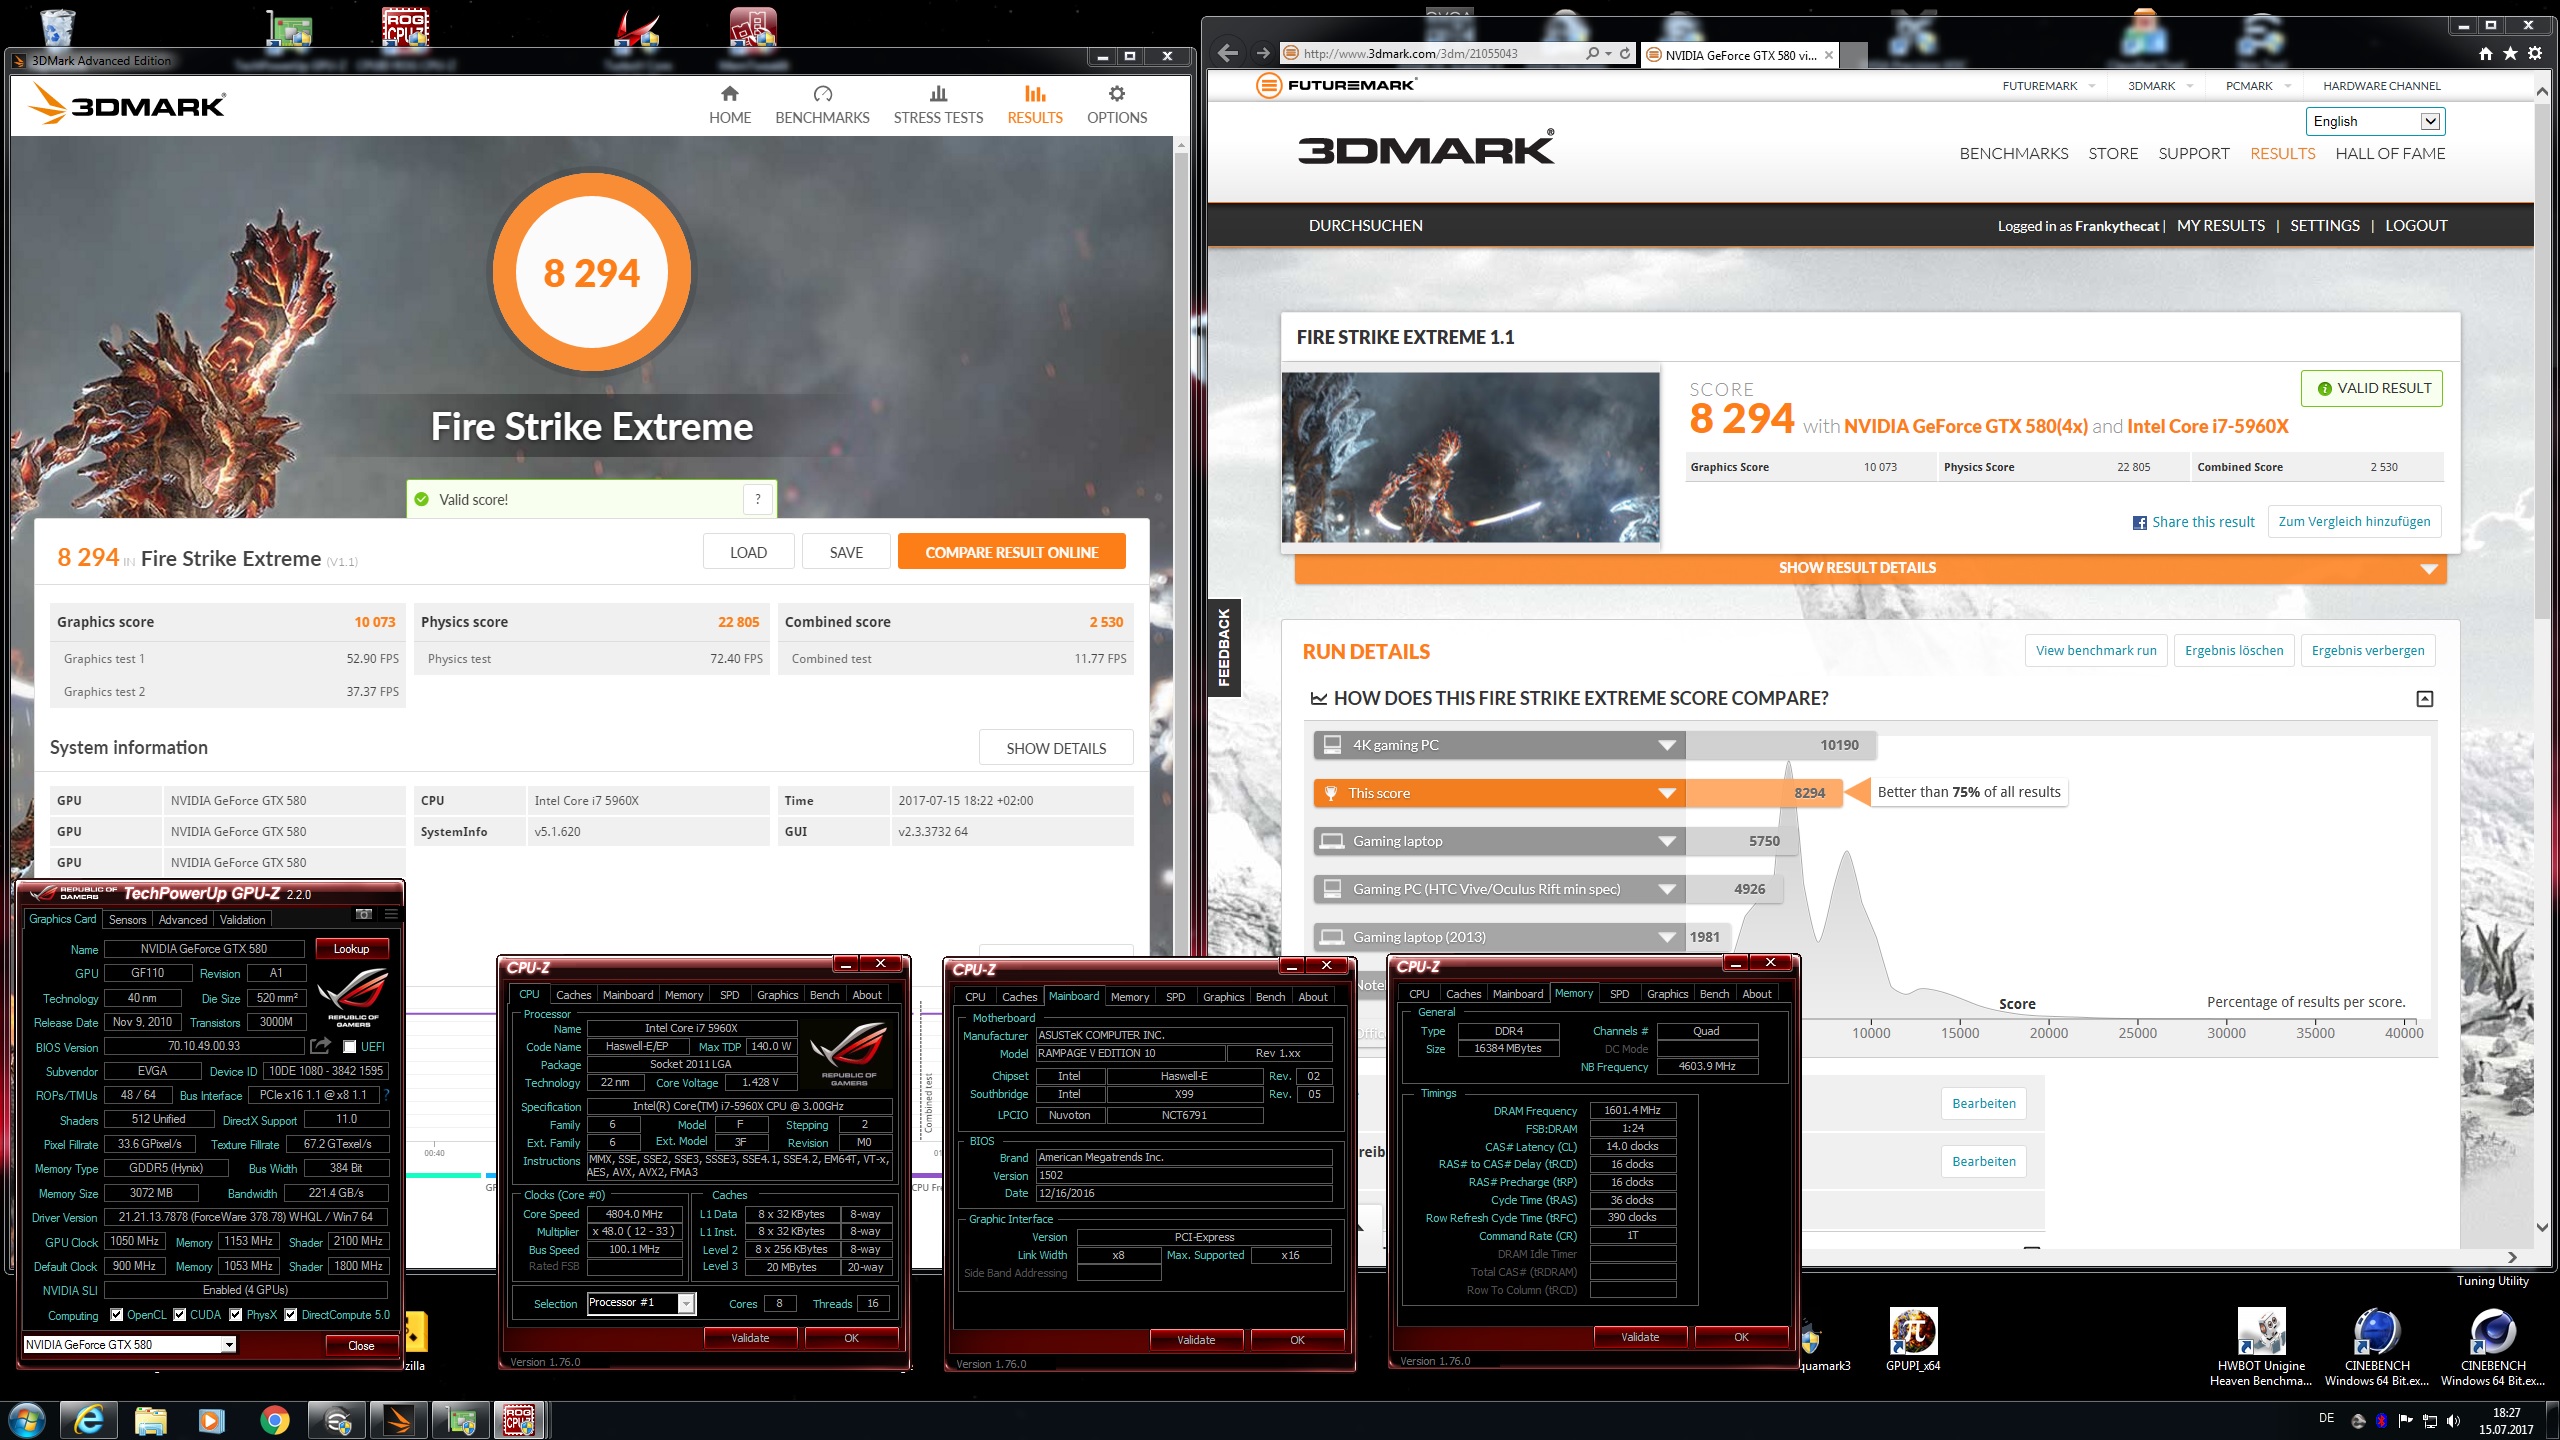Click the valid score help question mark
Screen dimensions: 2560x1440
758,499
